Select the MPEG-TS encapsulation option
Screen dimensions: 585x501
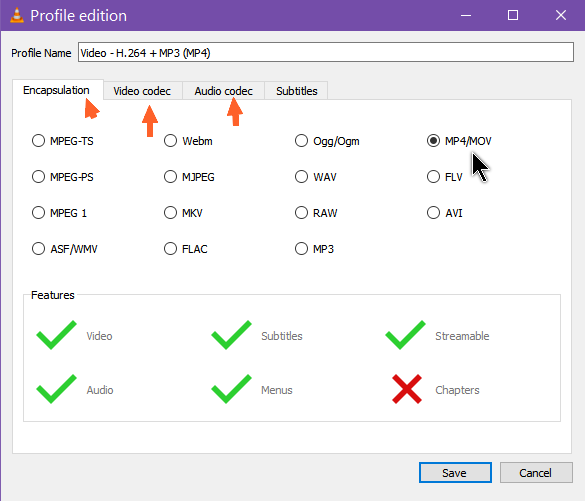coord(63,141)
